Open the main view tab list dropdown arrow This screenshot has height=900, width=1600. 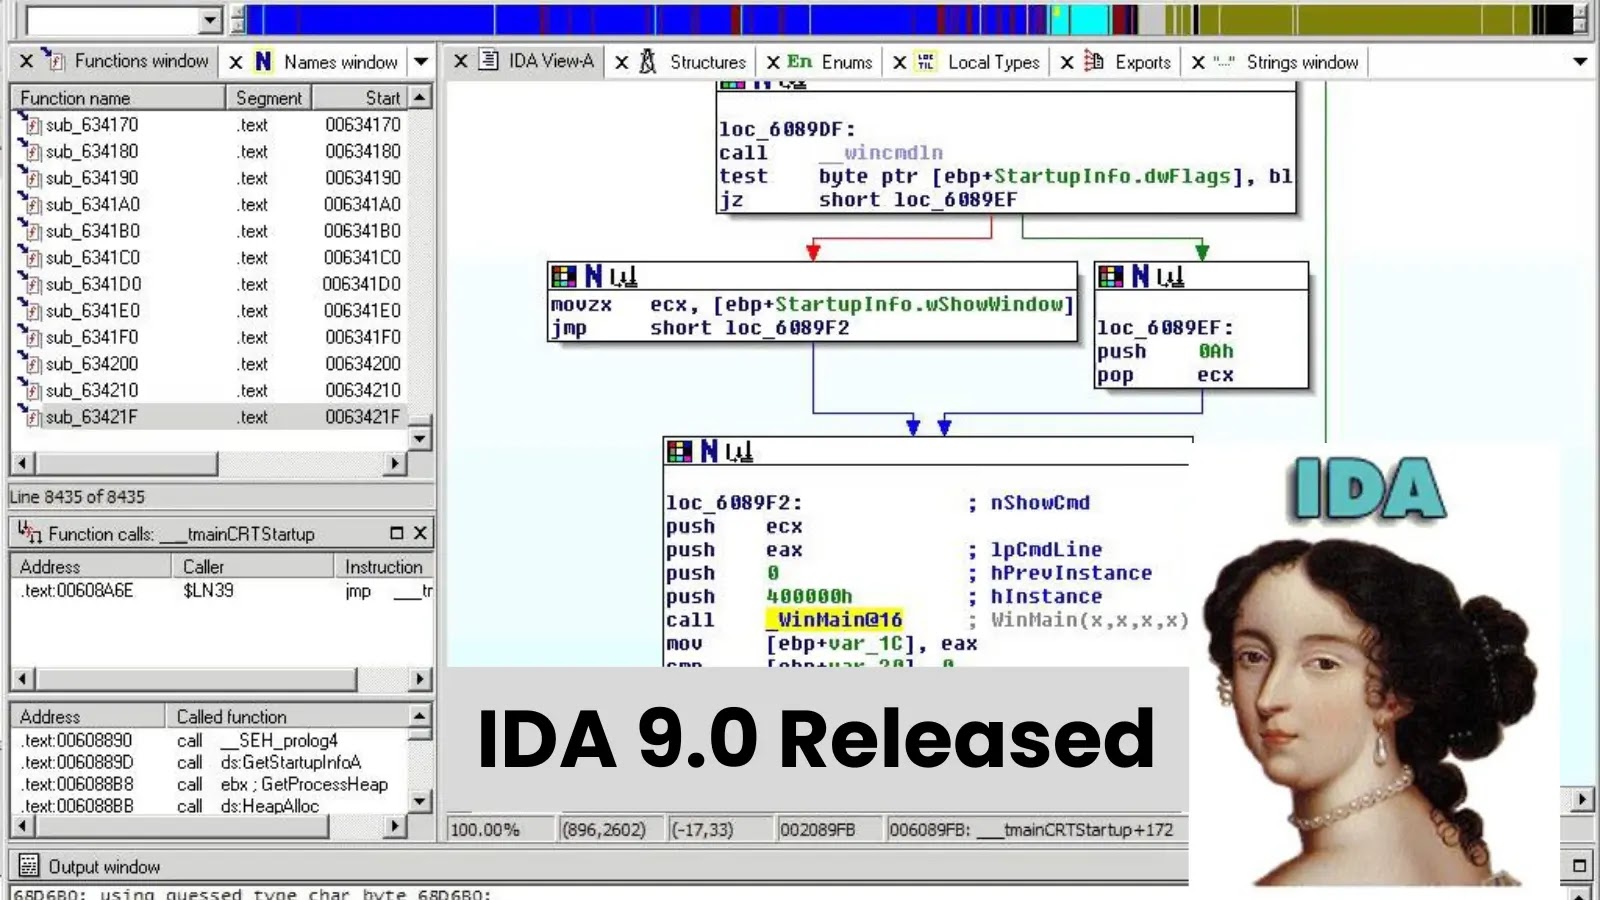click(x=1580, y=62)
